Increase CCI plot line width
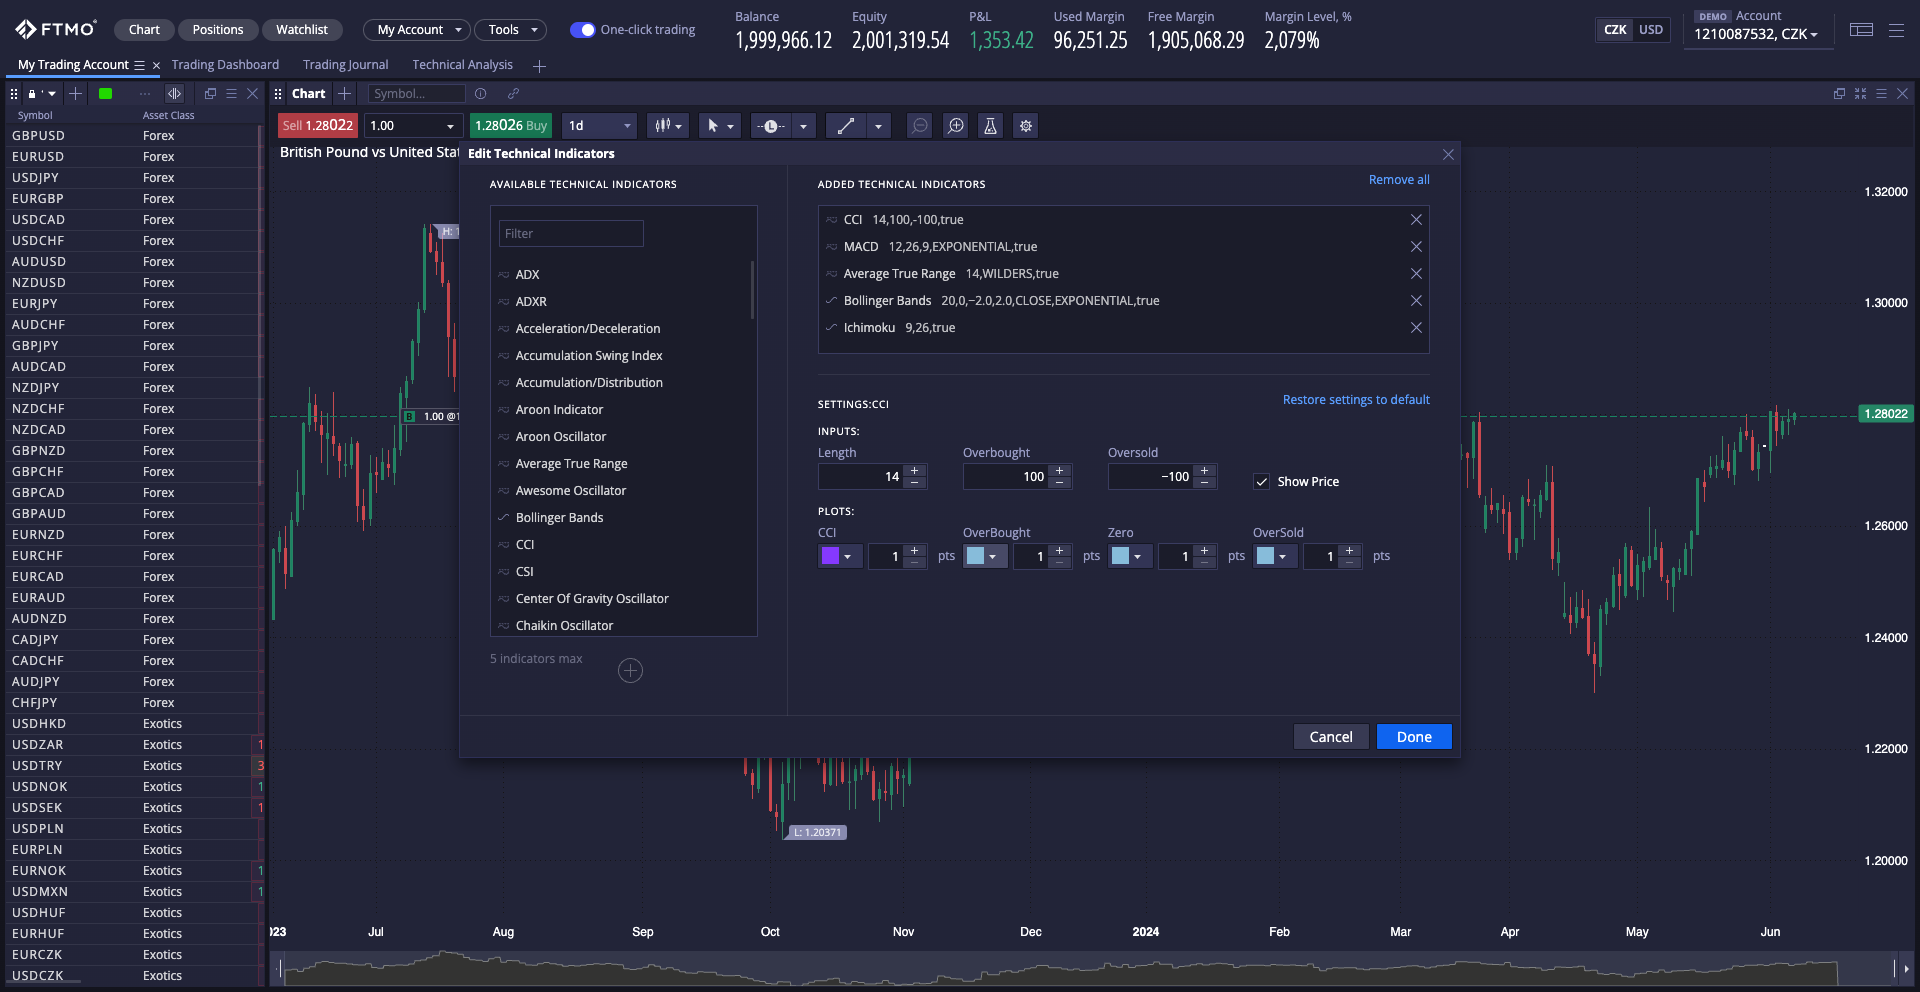Image resolution: width=1920 pixels, height=992 pixels. click(914, 551)
